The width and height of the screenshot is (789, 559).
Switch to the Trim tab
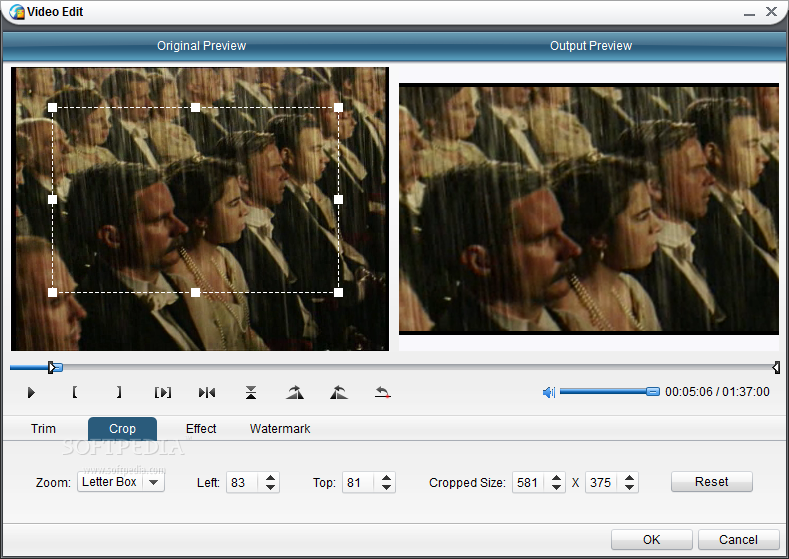coord(43,429)
